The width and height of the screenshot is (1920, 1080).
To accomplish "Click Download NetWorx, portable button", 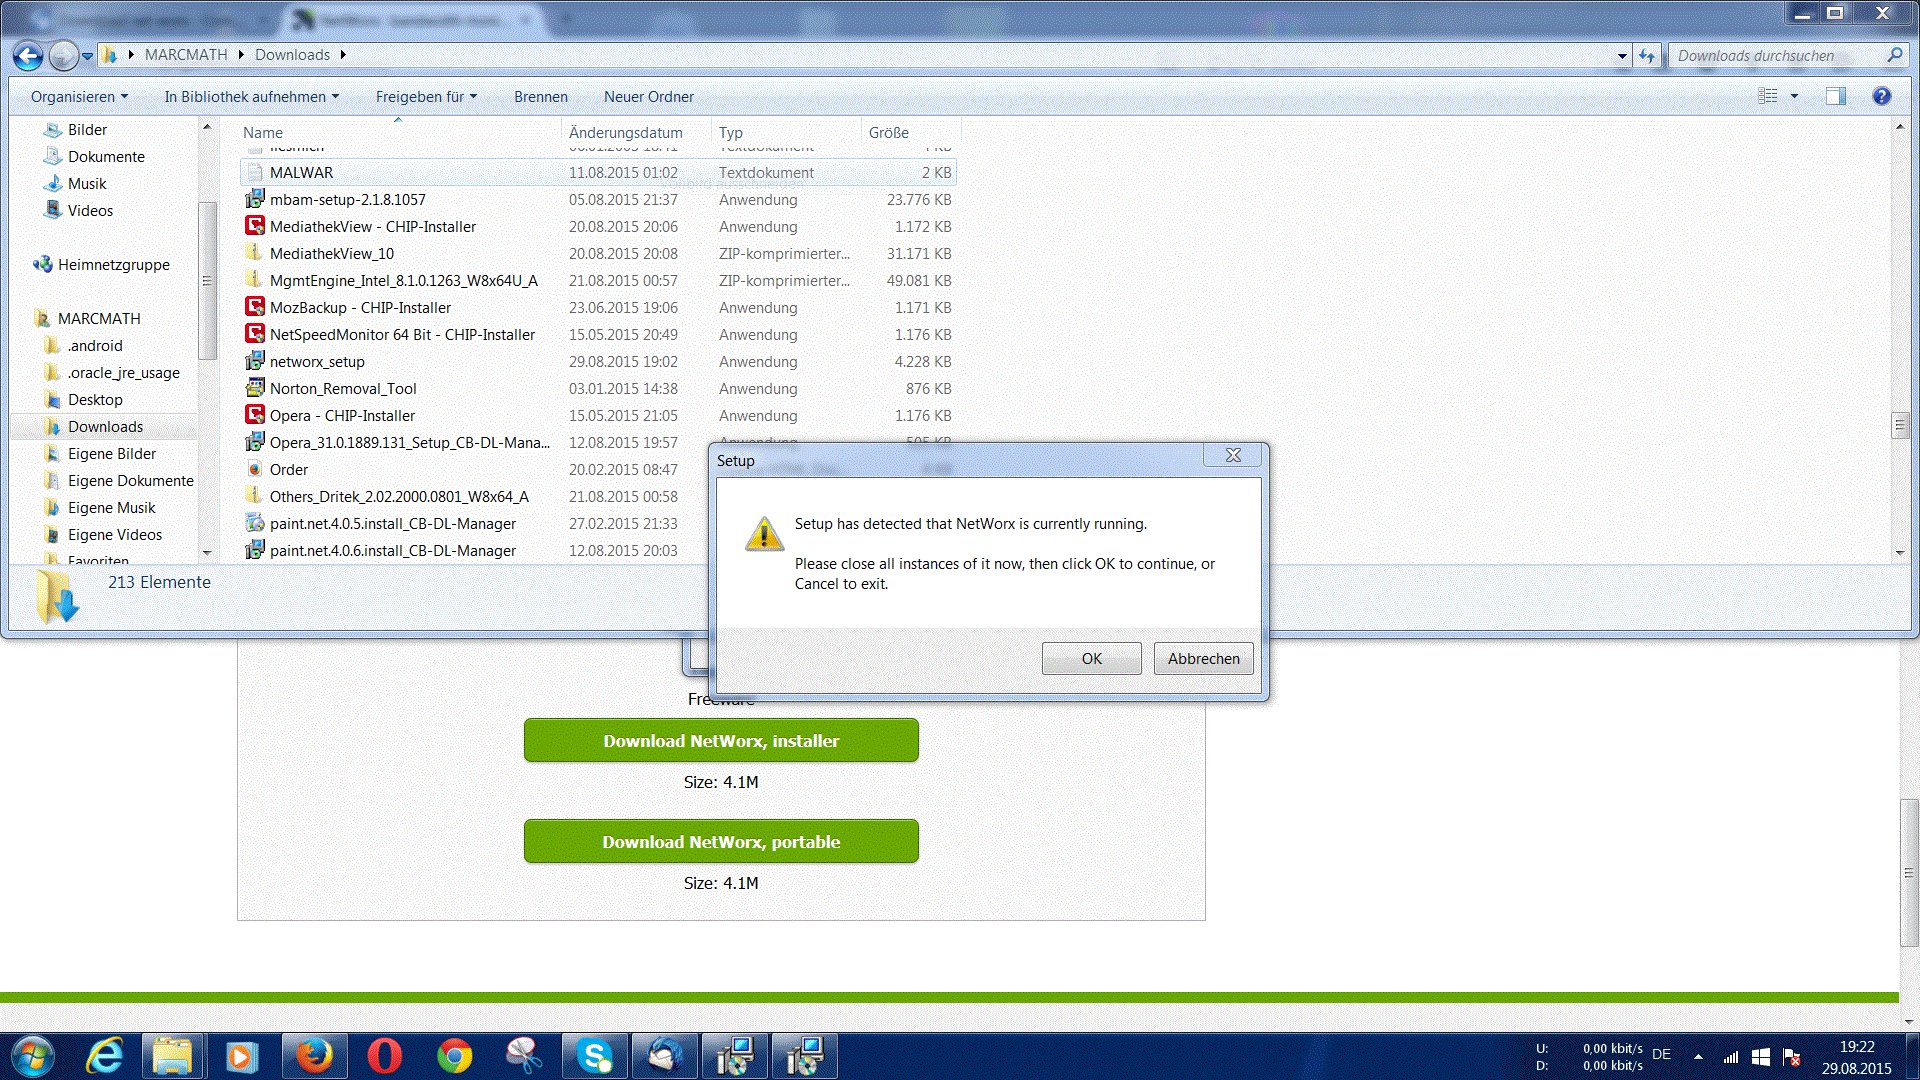I will click(721, 842).
